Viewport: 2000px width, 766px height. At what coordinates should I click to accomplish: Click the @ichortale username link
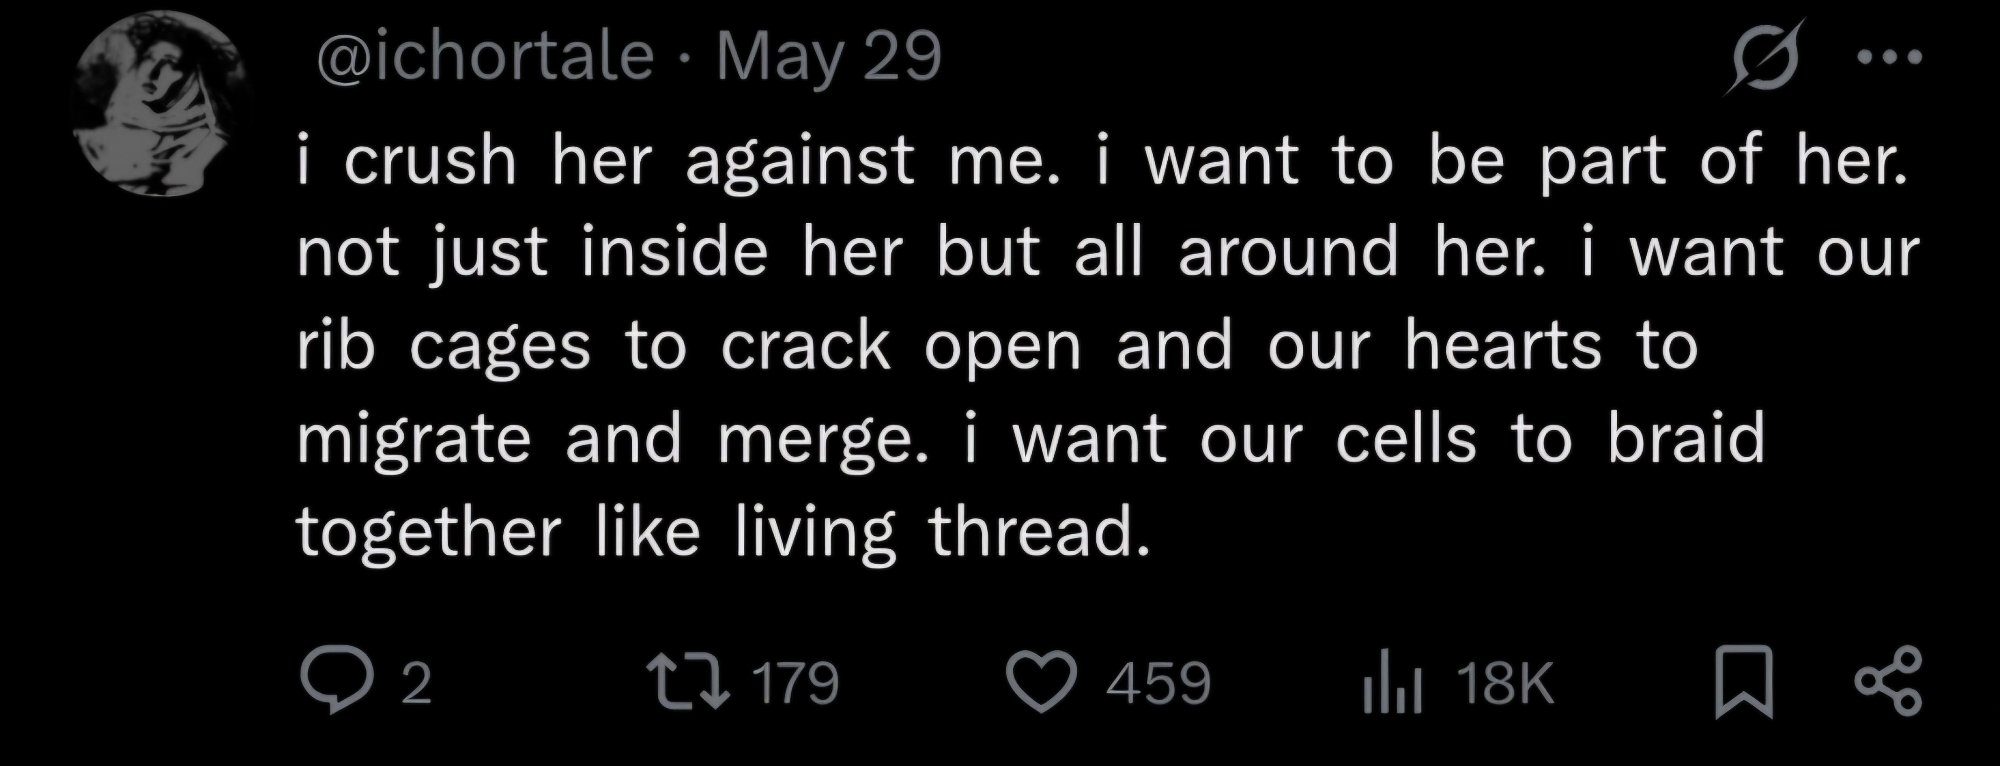click(x=485, y=56)
